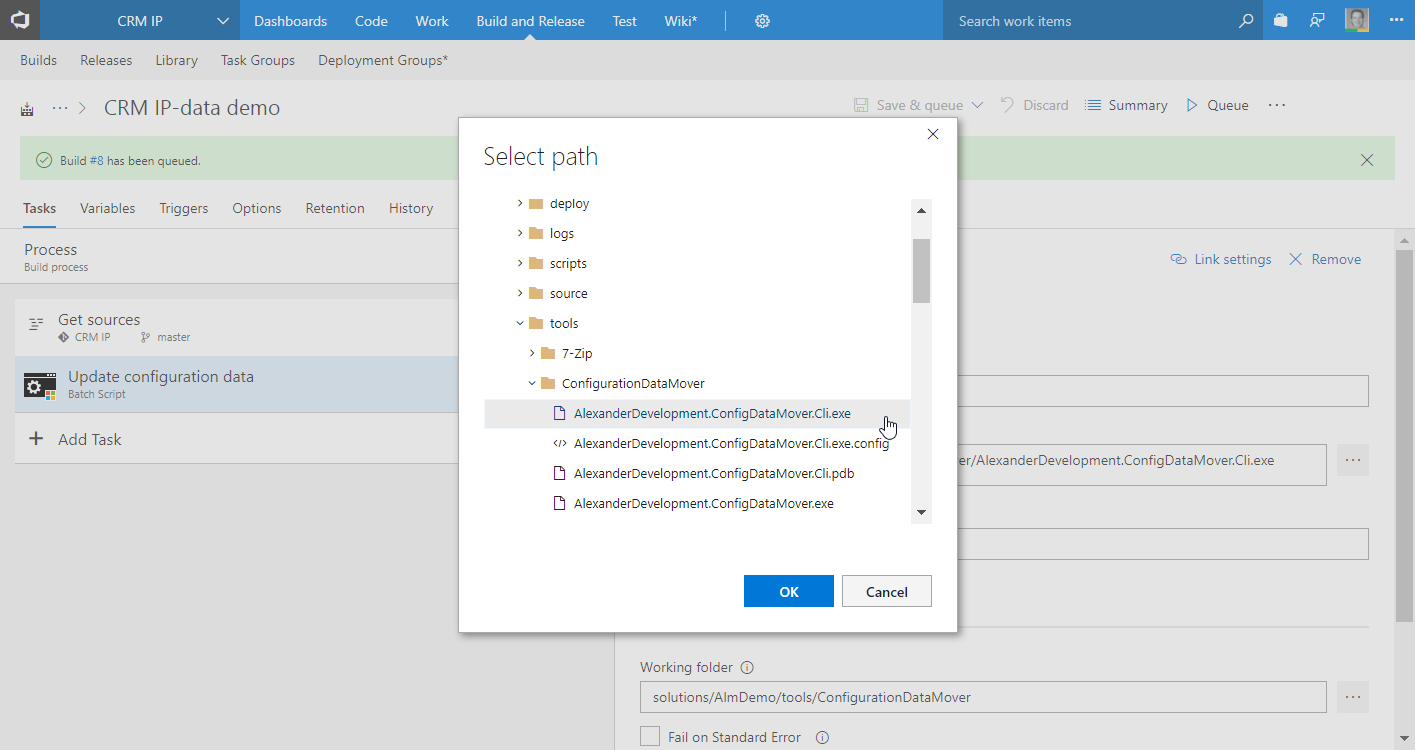This screenshot has height=750, width=1415.
Task: Open the Build and Release hub
Action: [x=530, y=21]
